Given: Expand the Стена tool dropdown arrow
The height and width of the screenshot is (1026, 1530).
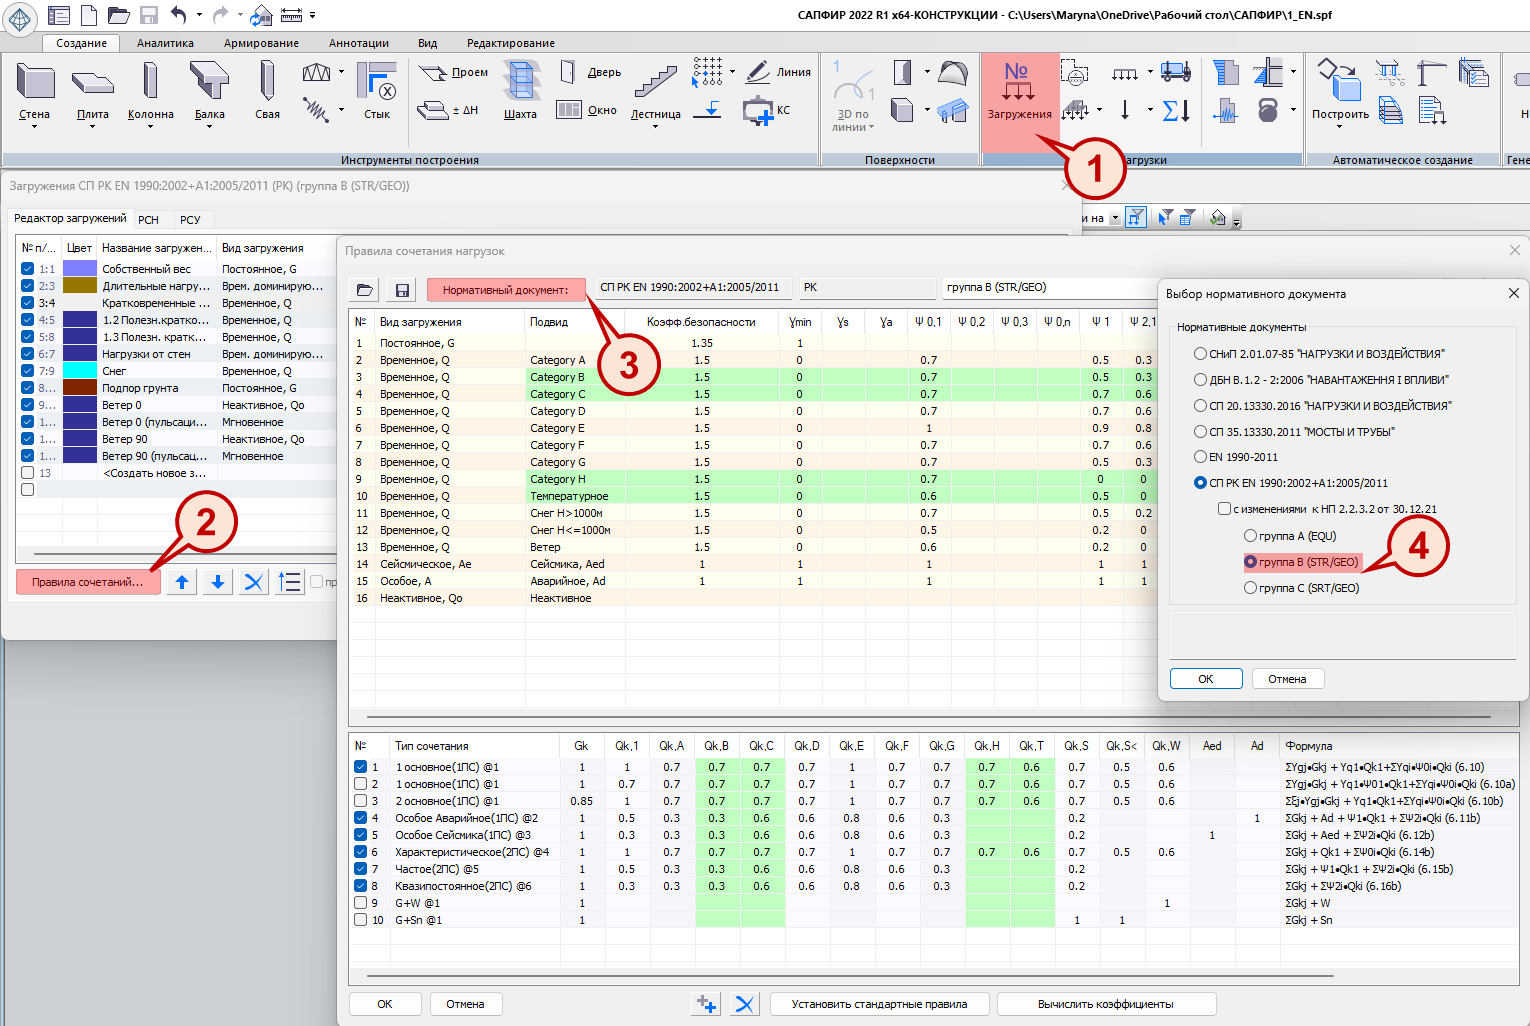Looking at the screenshot, I should (x=34, y=127).
